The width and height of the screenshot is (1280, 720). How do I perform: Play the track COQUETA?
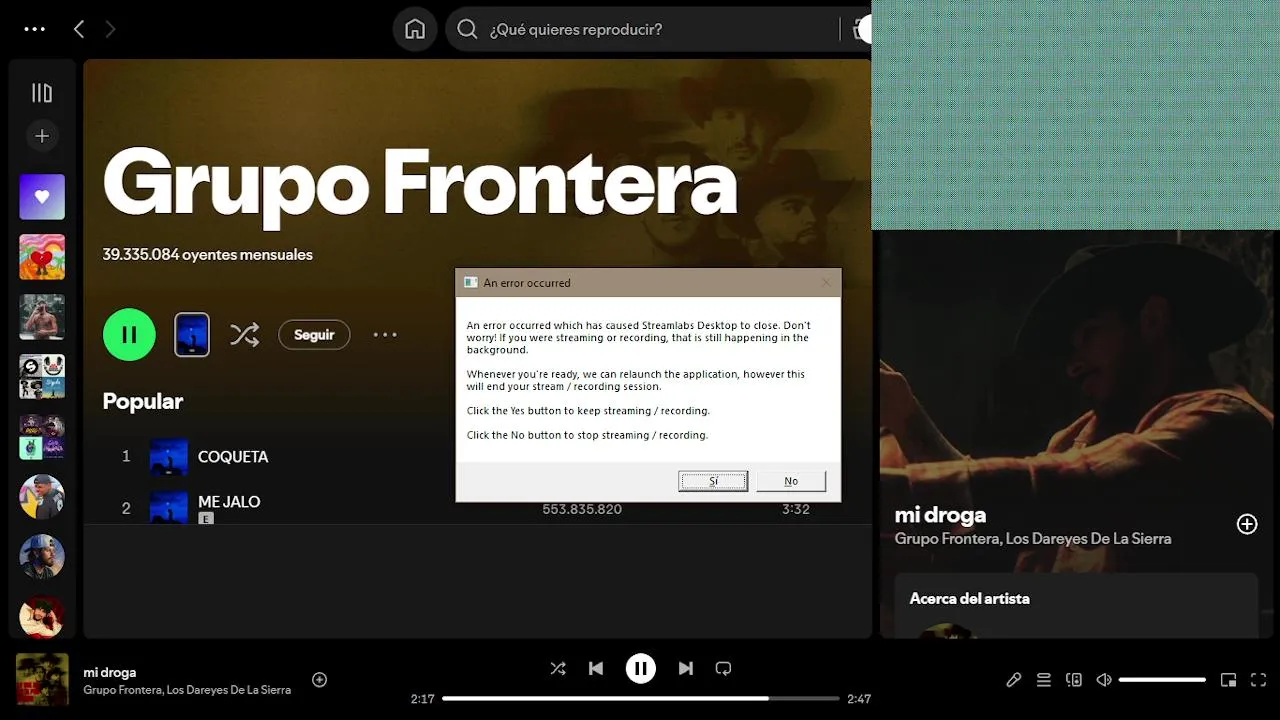(x=233, y=456)
